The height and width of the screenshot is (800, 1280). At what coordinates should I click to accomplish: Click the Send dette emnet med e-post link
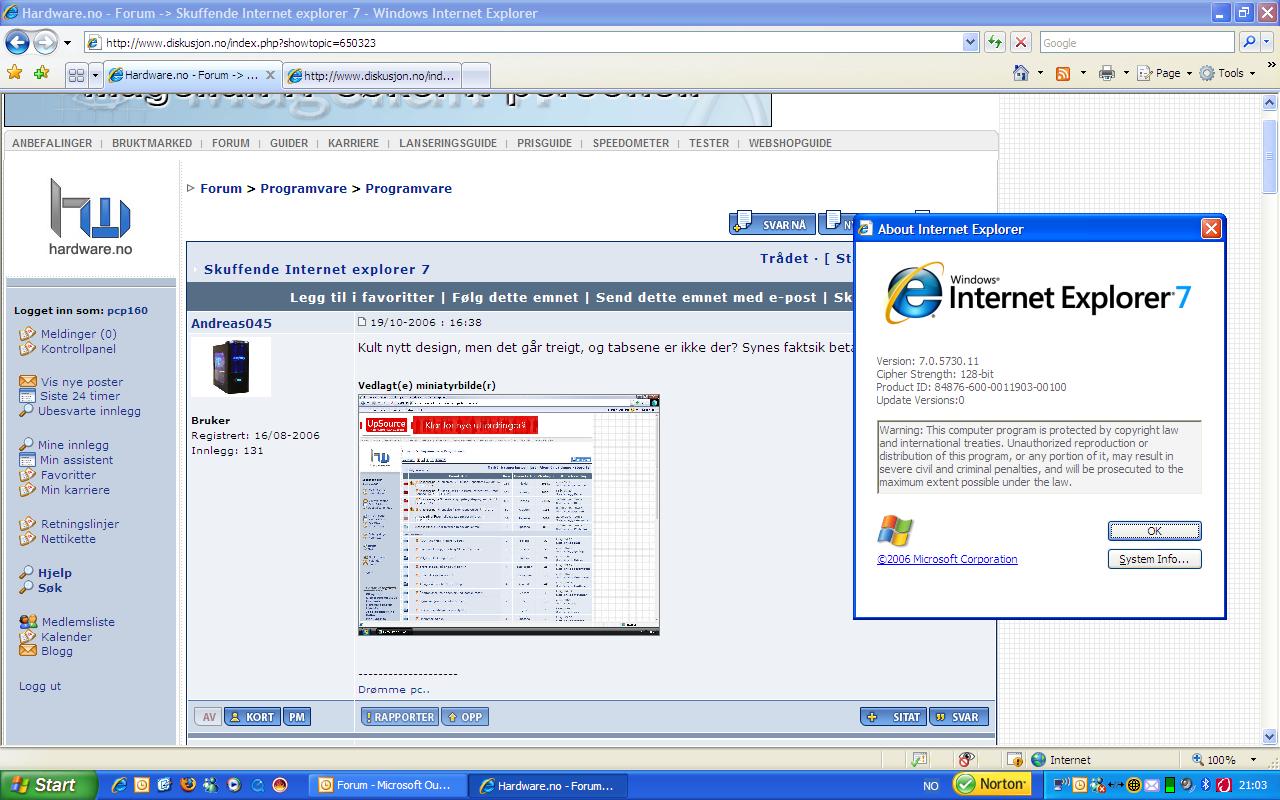click(x=706, y=297)
